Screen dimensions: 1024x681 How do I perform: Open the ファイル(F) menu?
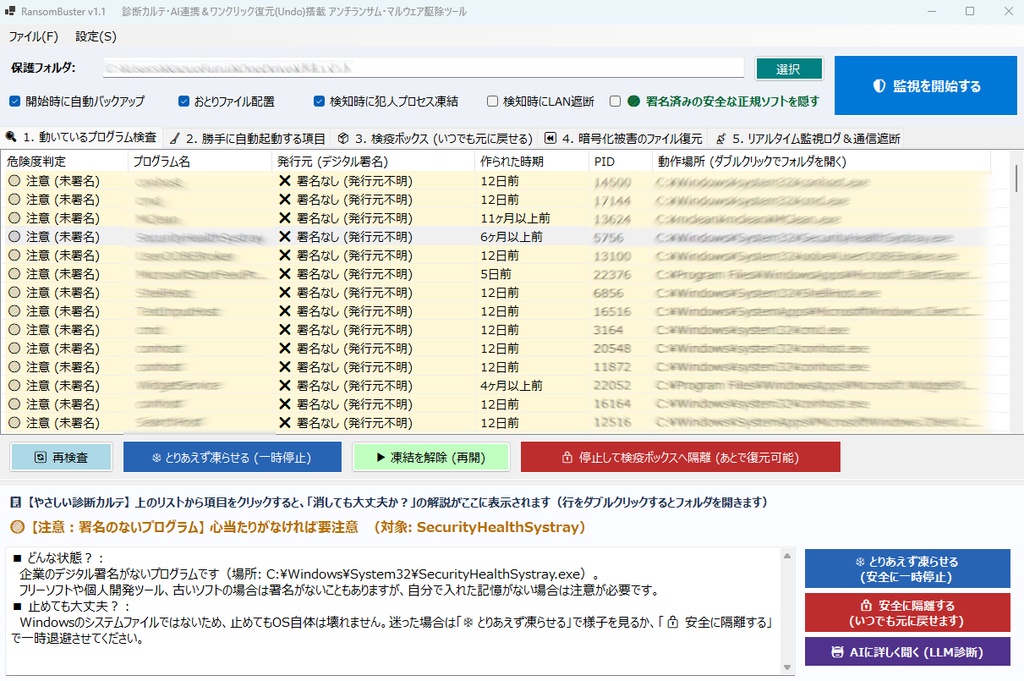[x=33, y=37]
